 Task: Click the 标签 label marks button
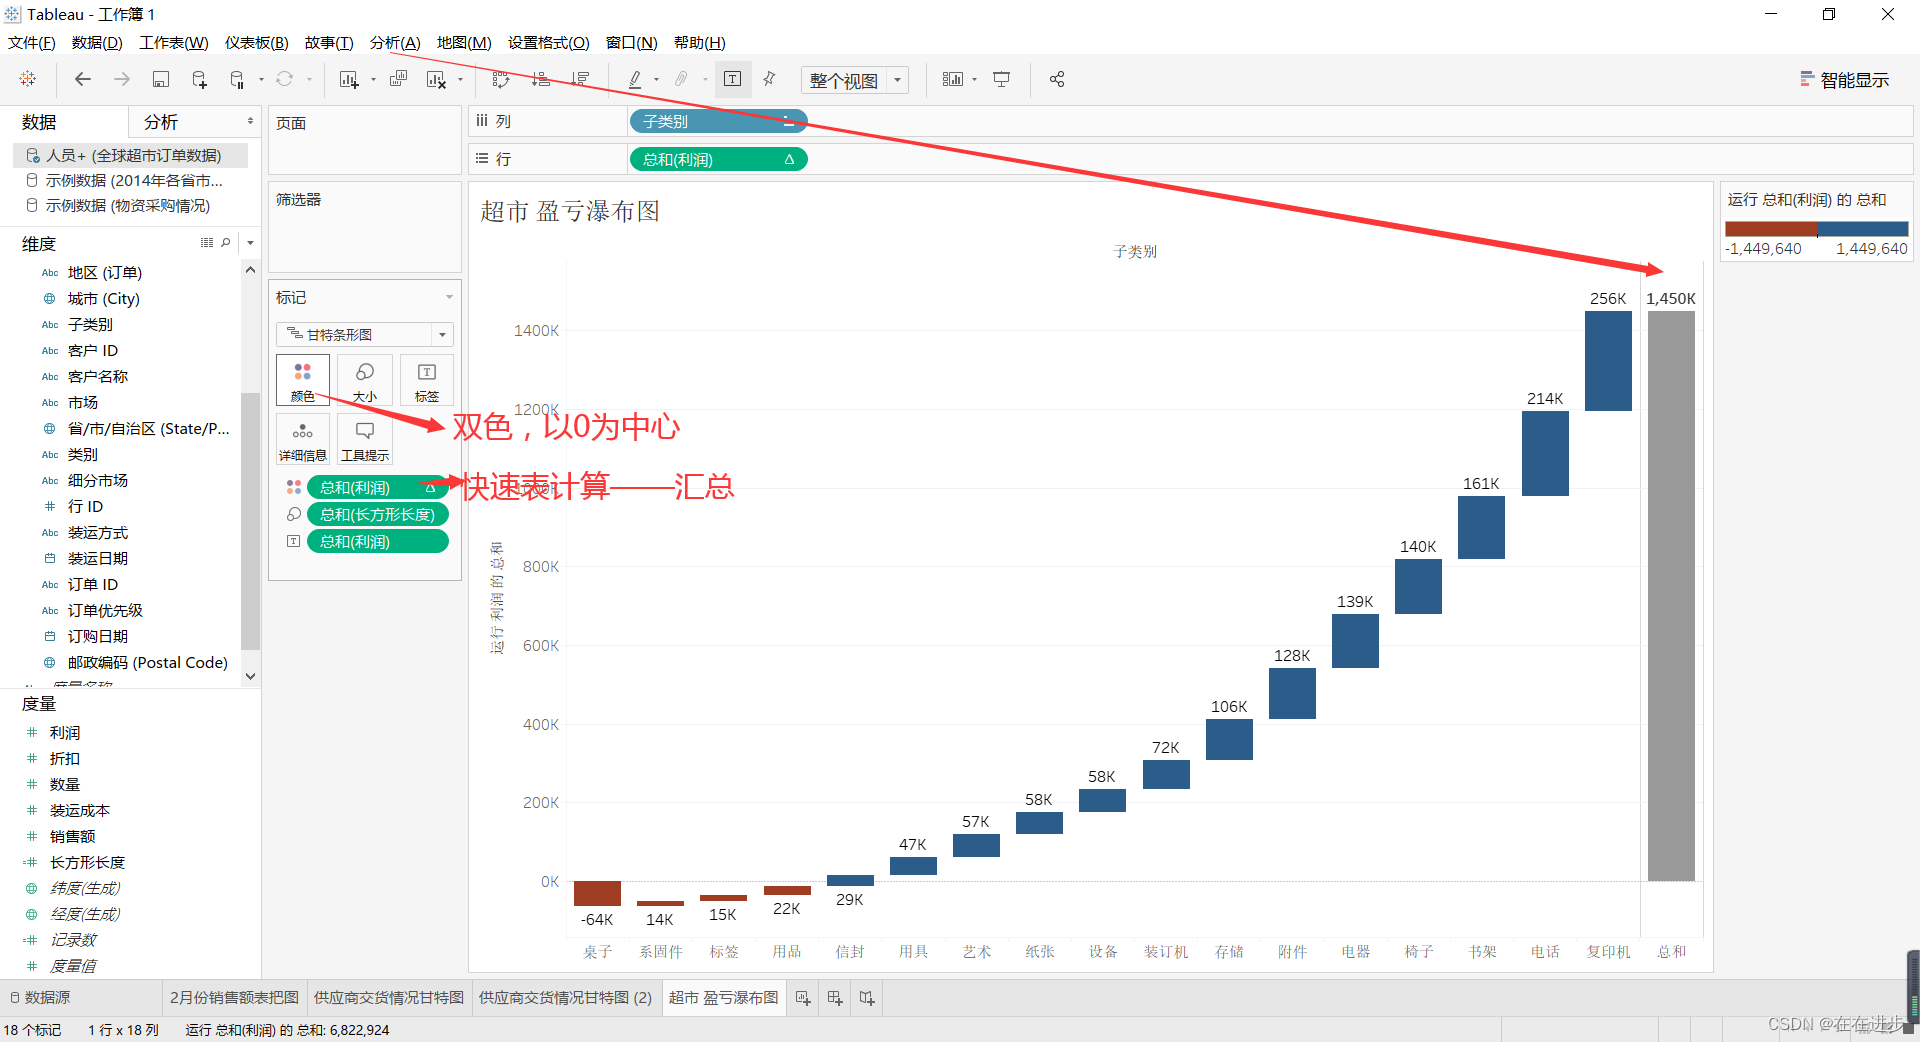(x=427, y=381)
